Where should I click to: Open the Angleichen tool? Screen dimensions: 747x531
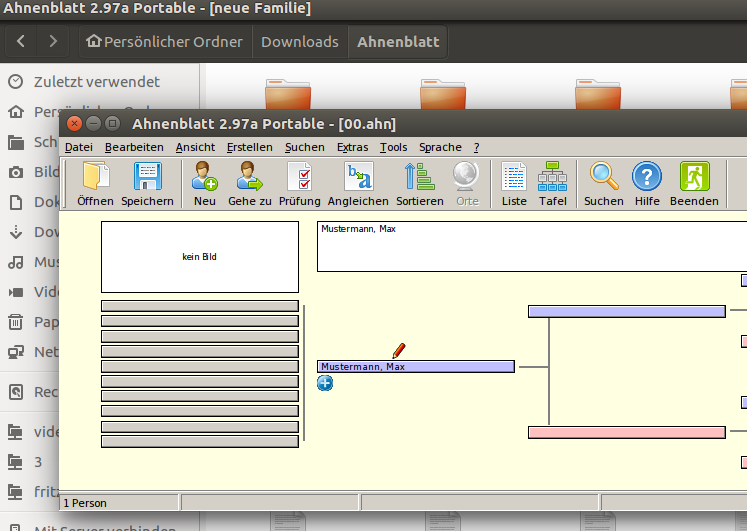[x=358, y=184]
